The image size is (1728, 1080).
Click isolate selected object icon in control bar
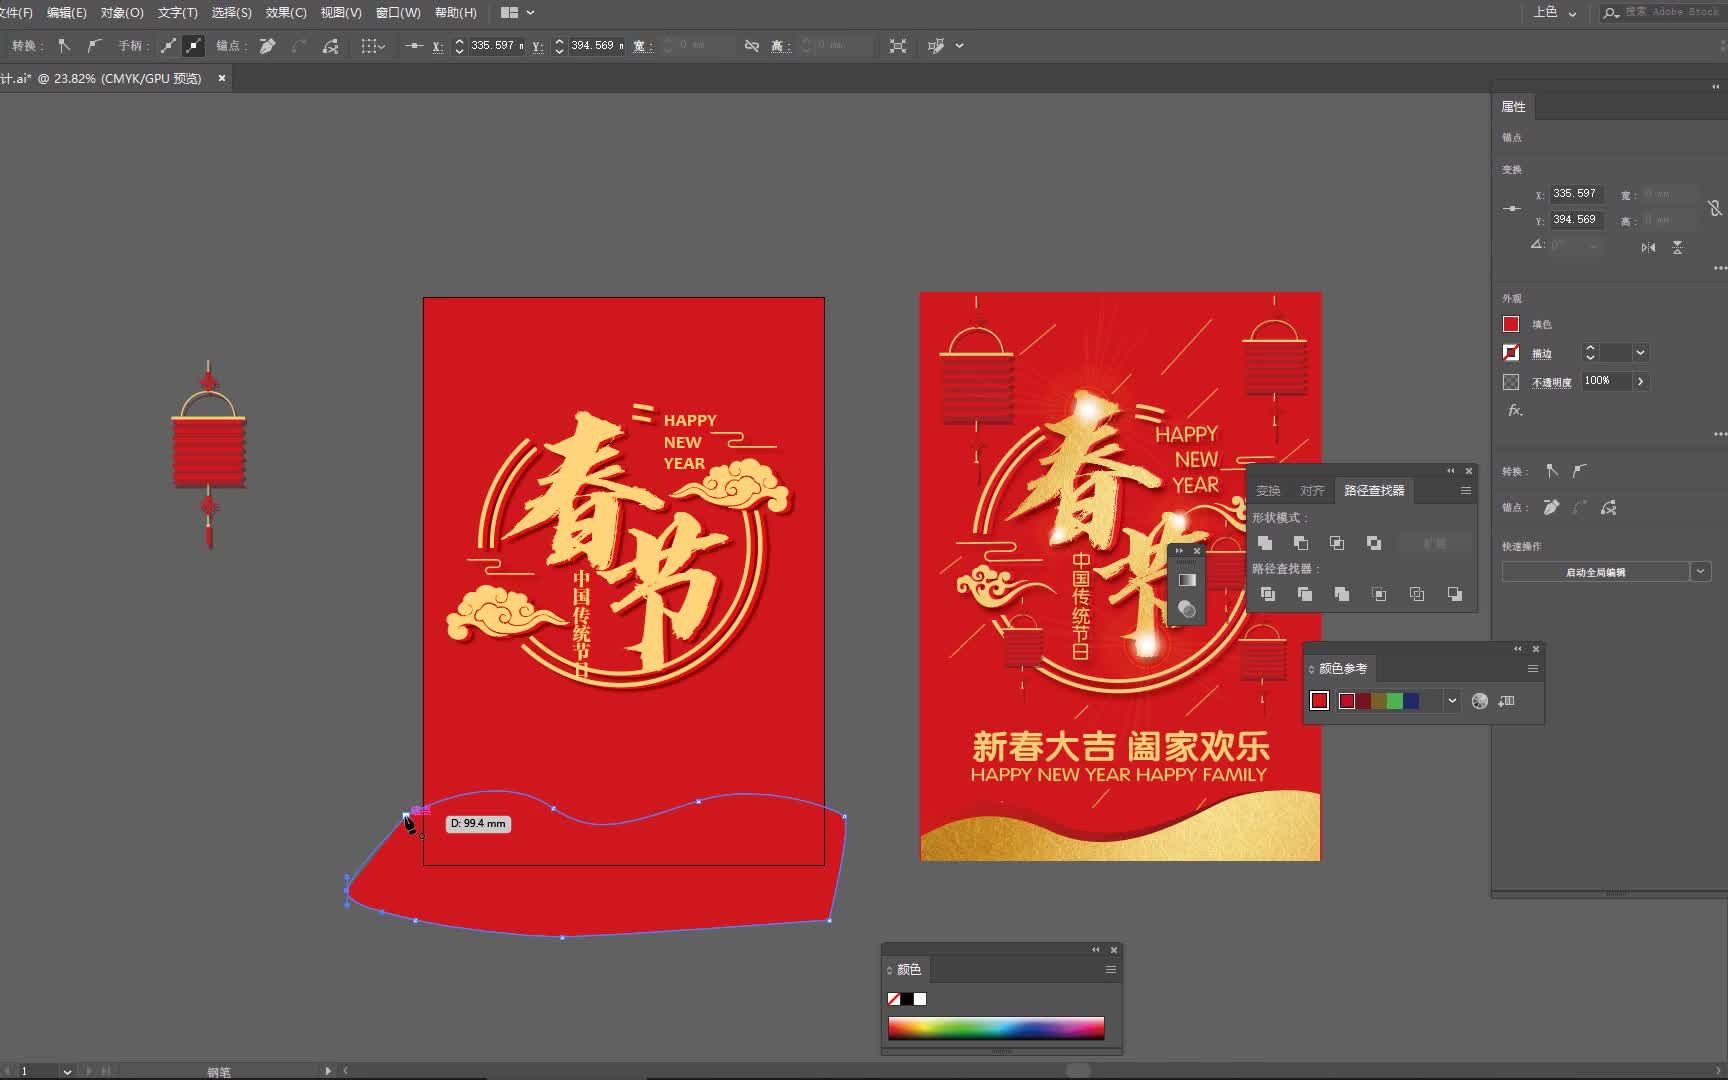[x=898, y=46]
